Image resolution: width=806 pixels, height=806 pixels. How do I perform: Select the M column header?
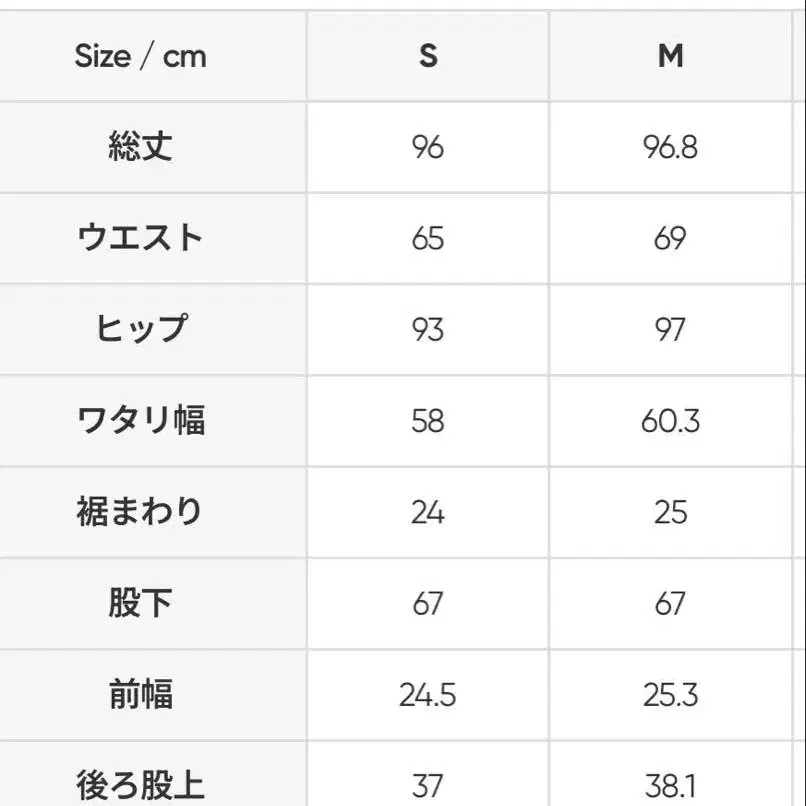tap(670, 56)
